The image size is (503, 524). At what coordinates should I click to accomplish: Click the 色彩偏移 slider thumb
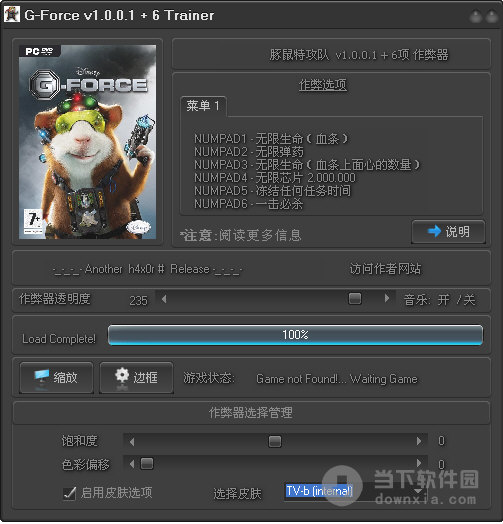(147, 464)
